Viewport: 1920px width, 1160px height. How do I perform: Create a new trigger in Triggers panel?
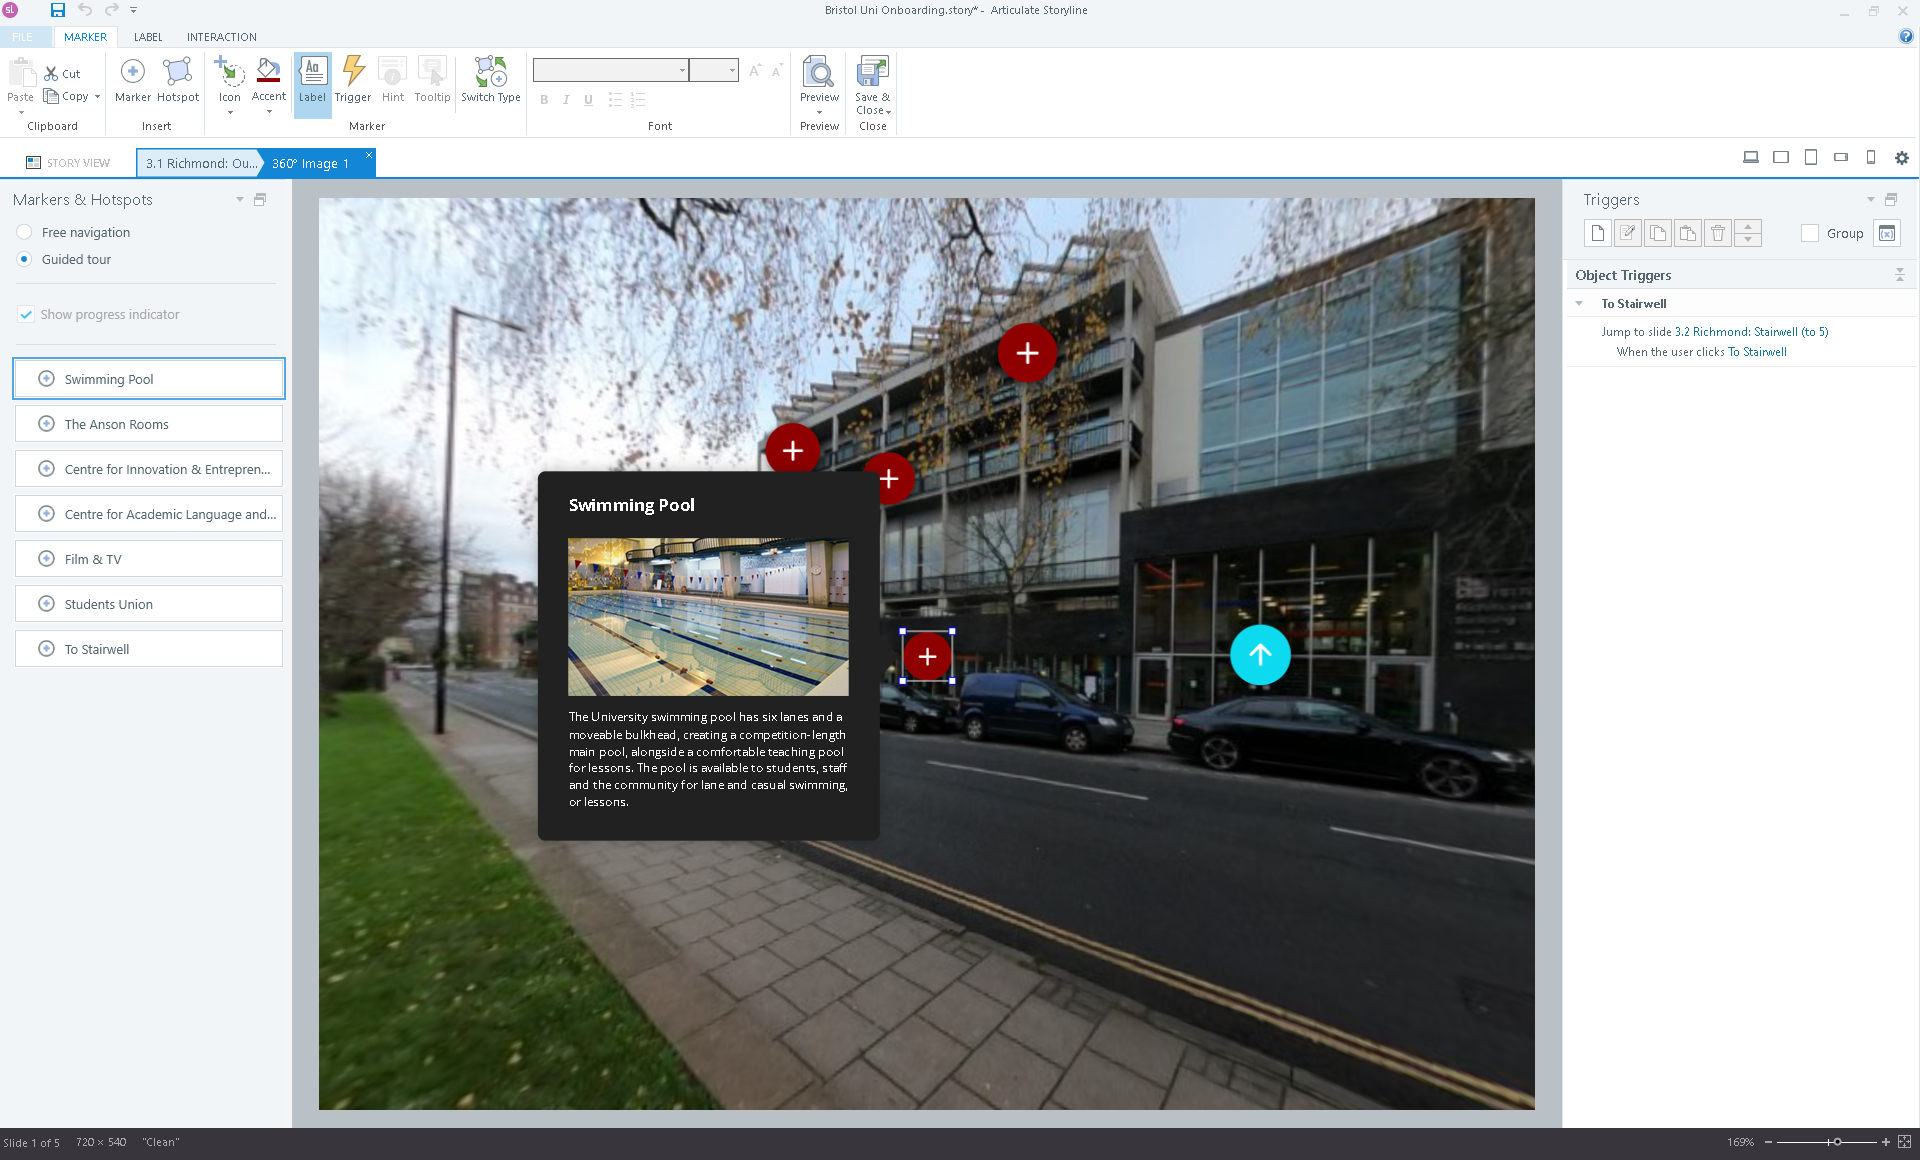coord(1597,233)
